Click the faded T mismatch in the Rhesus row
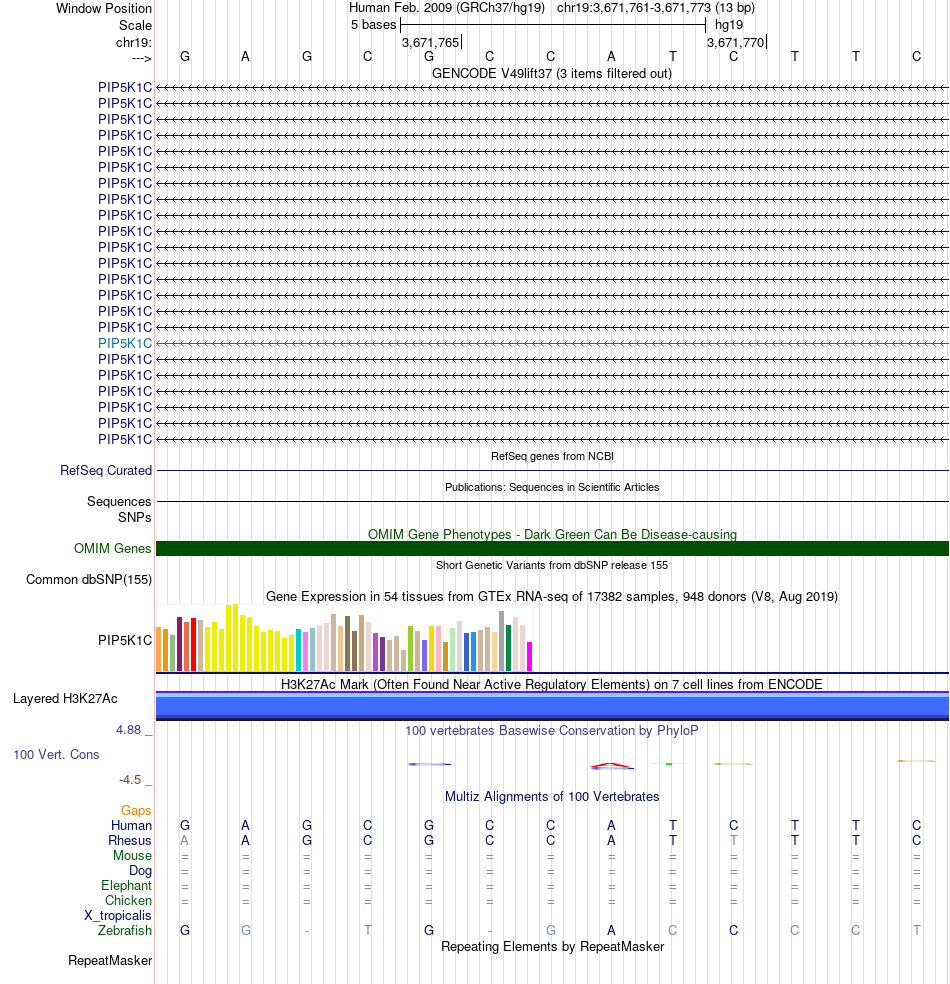 click(734, 840)
